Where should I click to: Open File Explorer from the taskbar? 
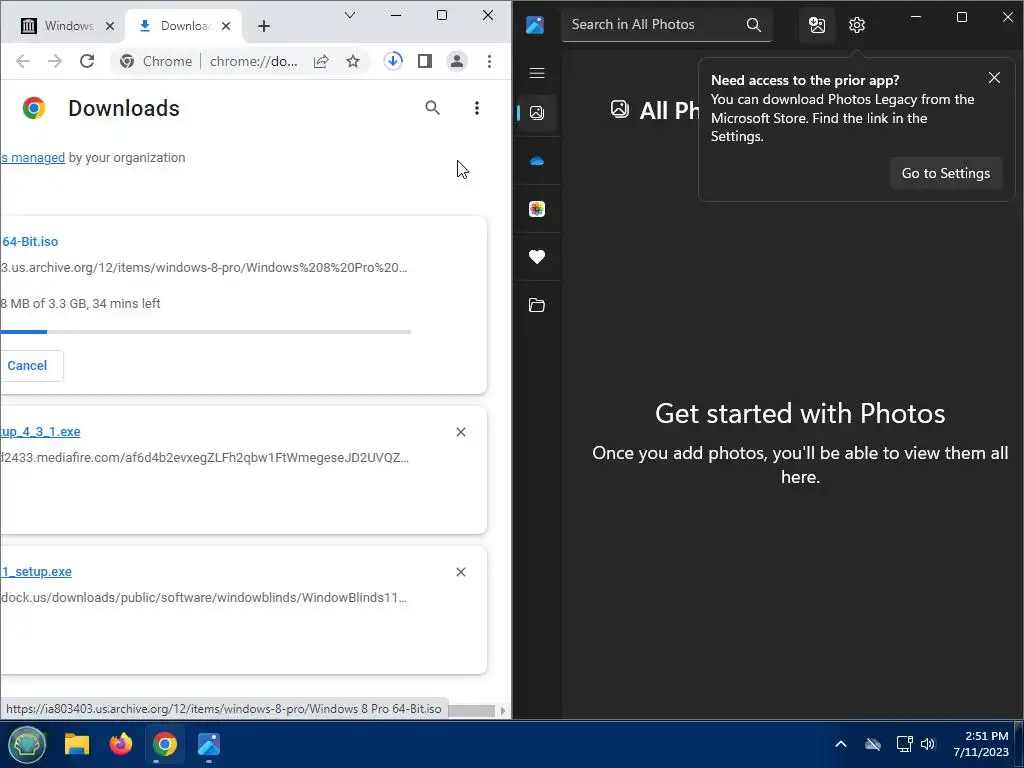[77, 744]
